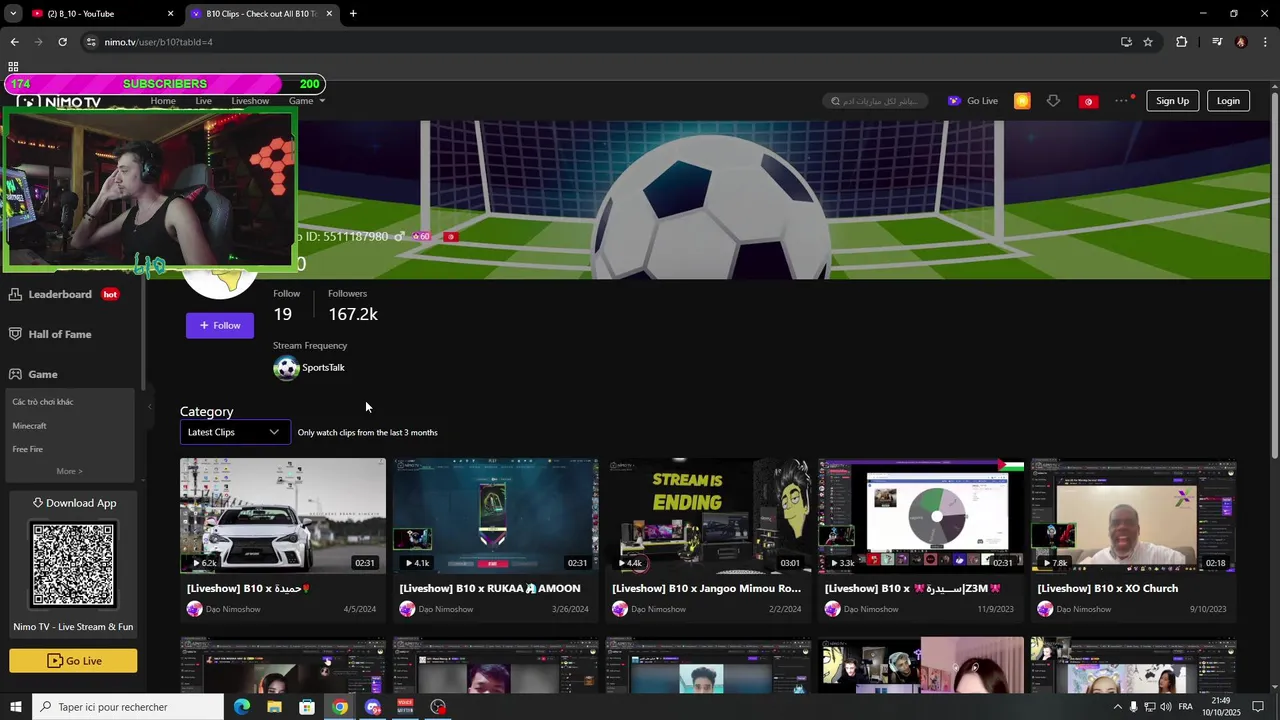Screen dimensions: 1280x720
Task: Click the address bar URL
Action: (158, 42)
